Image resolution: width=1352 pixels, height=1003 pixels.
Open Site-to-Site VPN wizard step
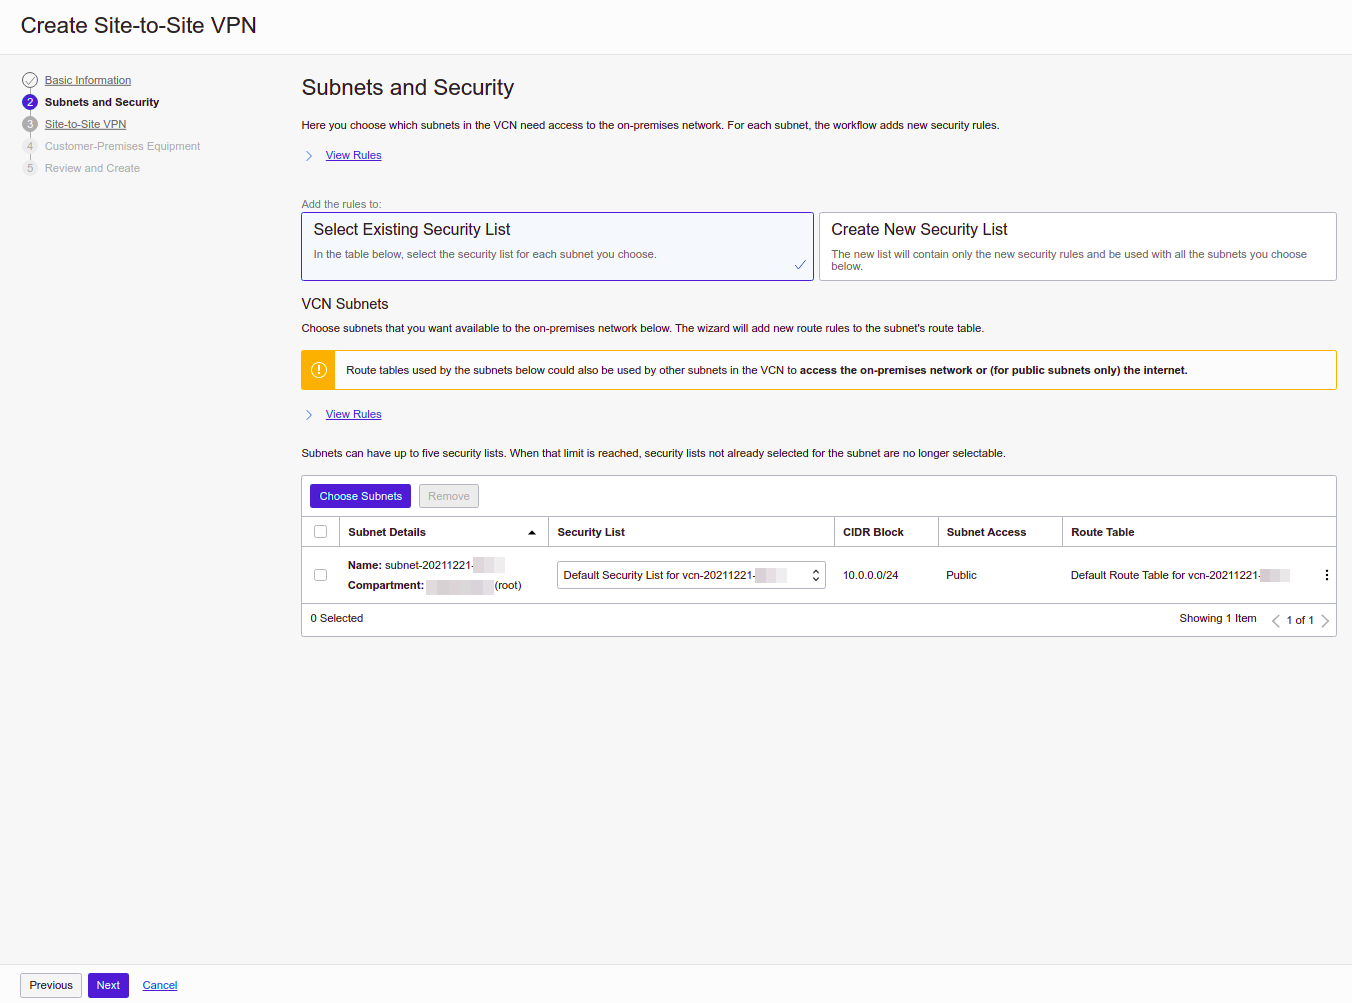point(85,124)
